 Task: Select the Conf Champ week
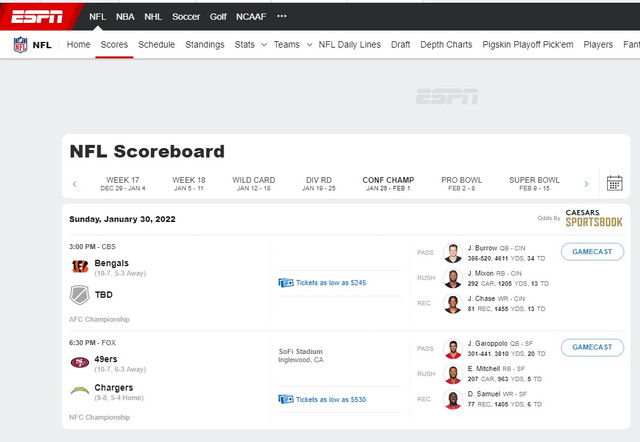click(388, 184)
